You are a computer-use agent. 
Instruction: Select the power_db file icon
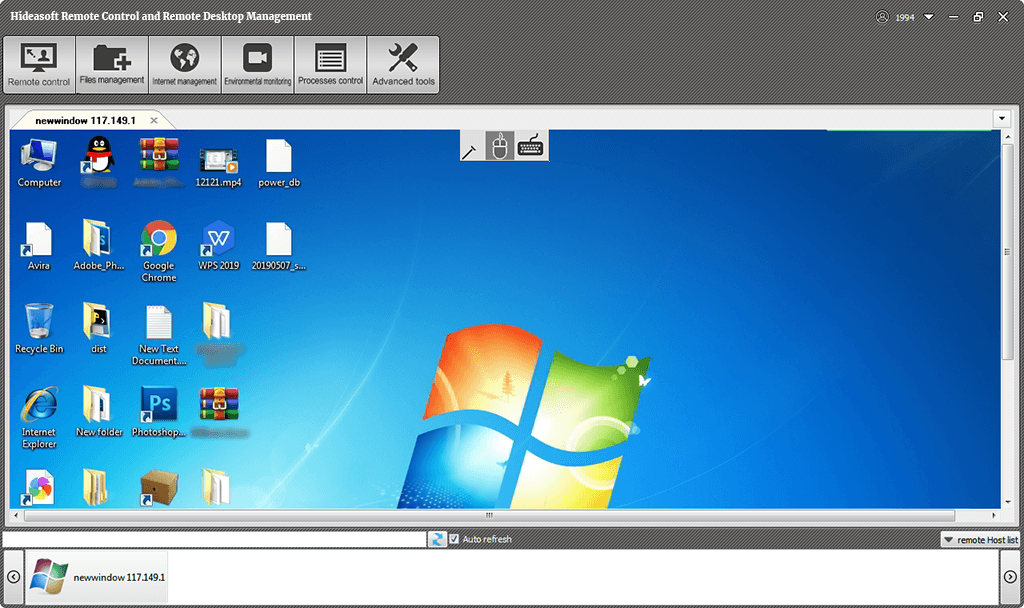pos(279,163)
